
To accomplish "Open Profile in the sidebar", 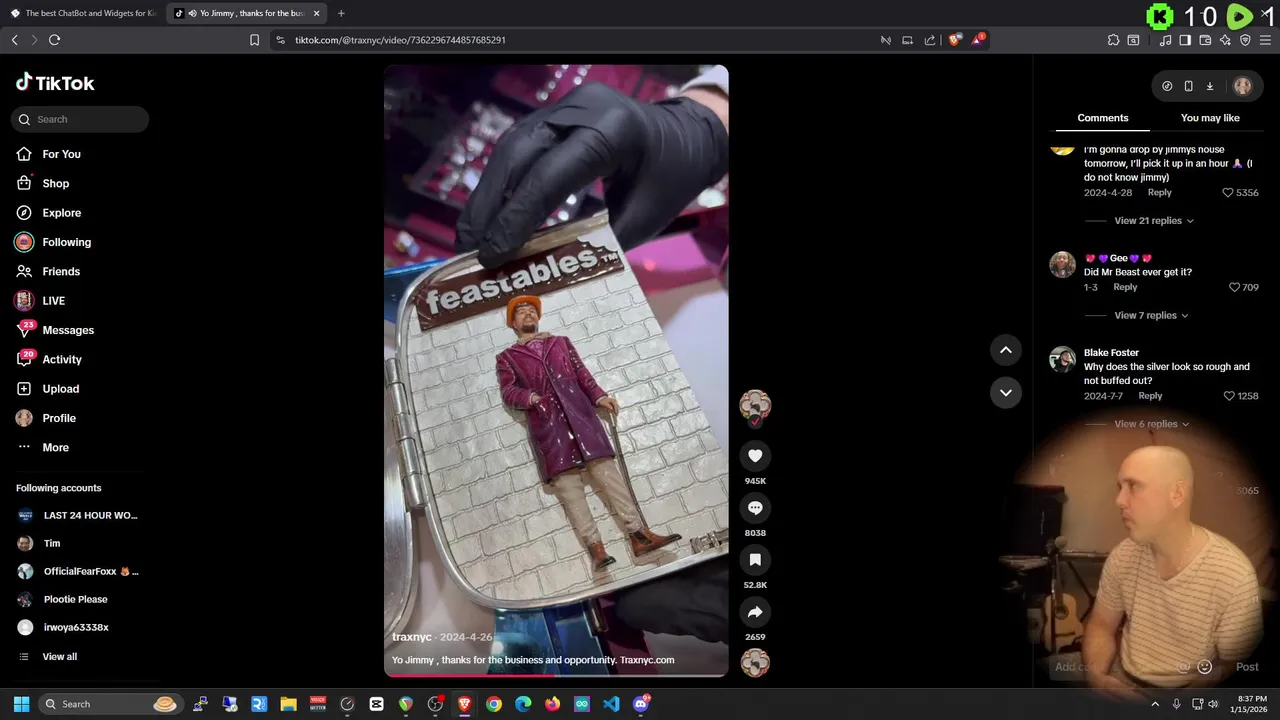I will (58, 418).
